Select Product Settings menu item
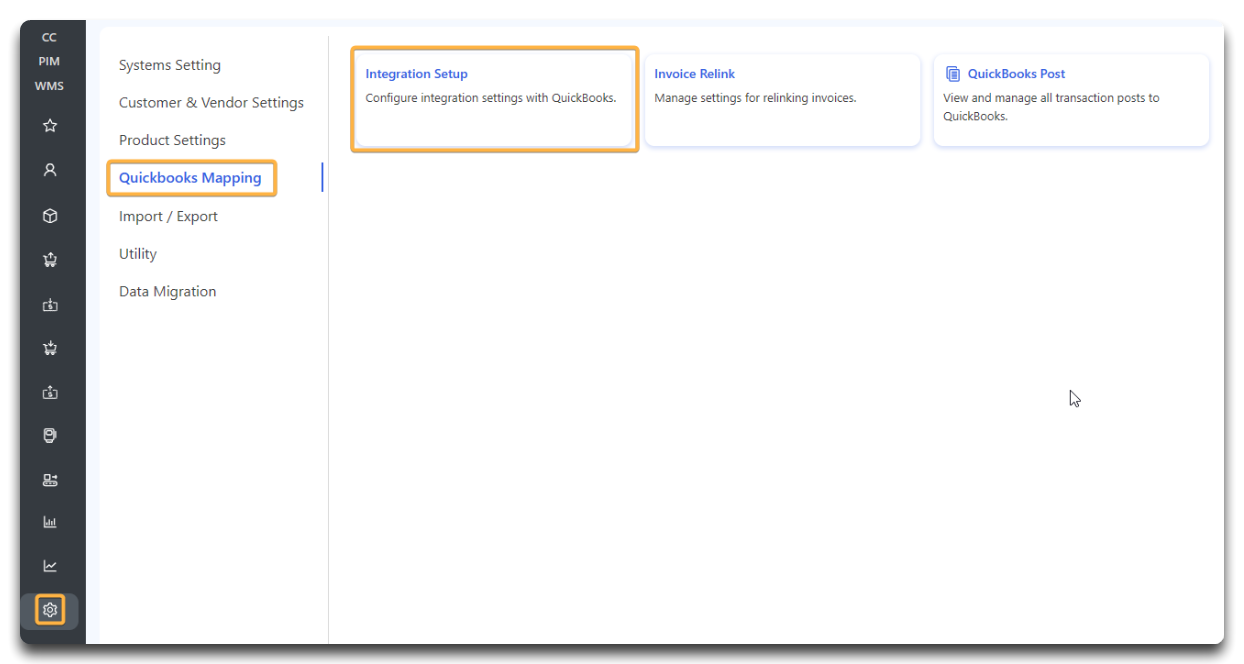1244x664 pixels. click(x=172, y=140)
